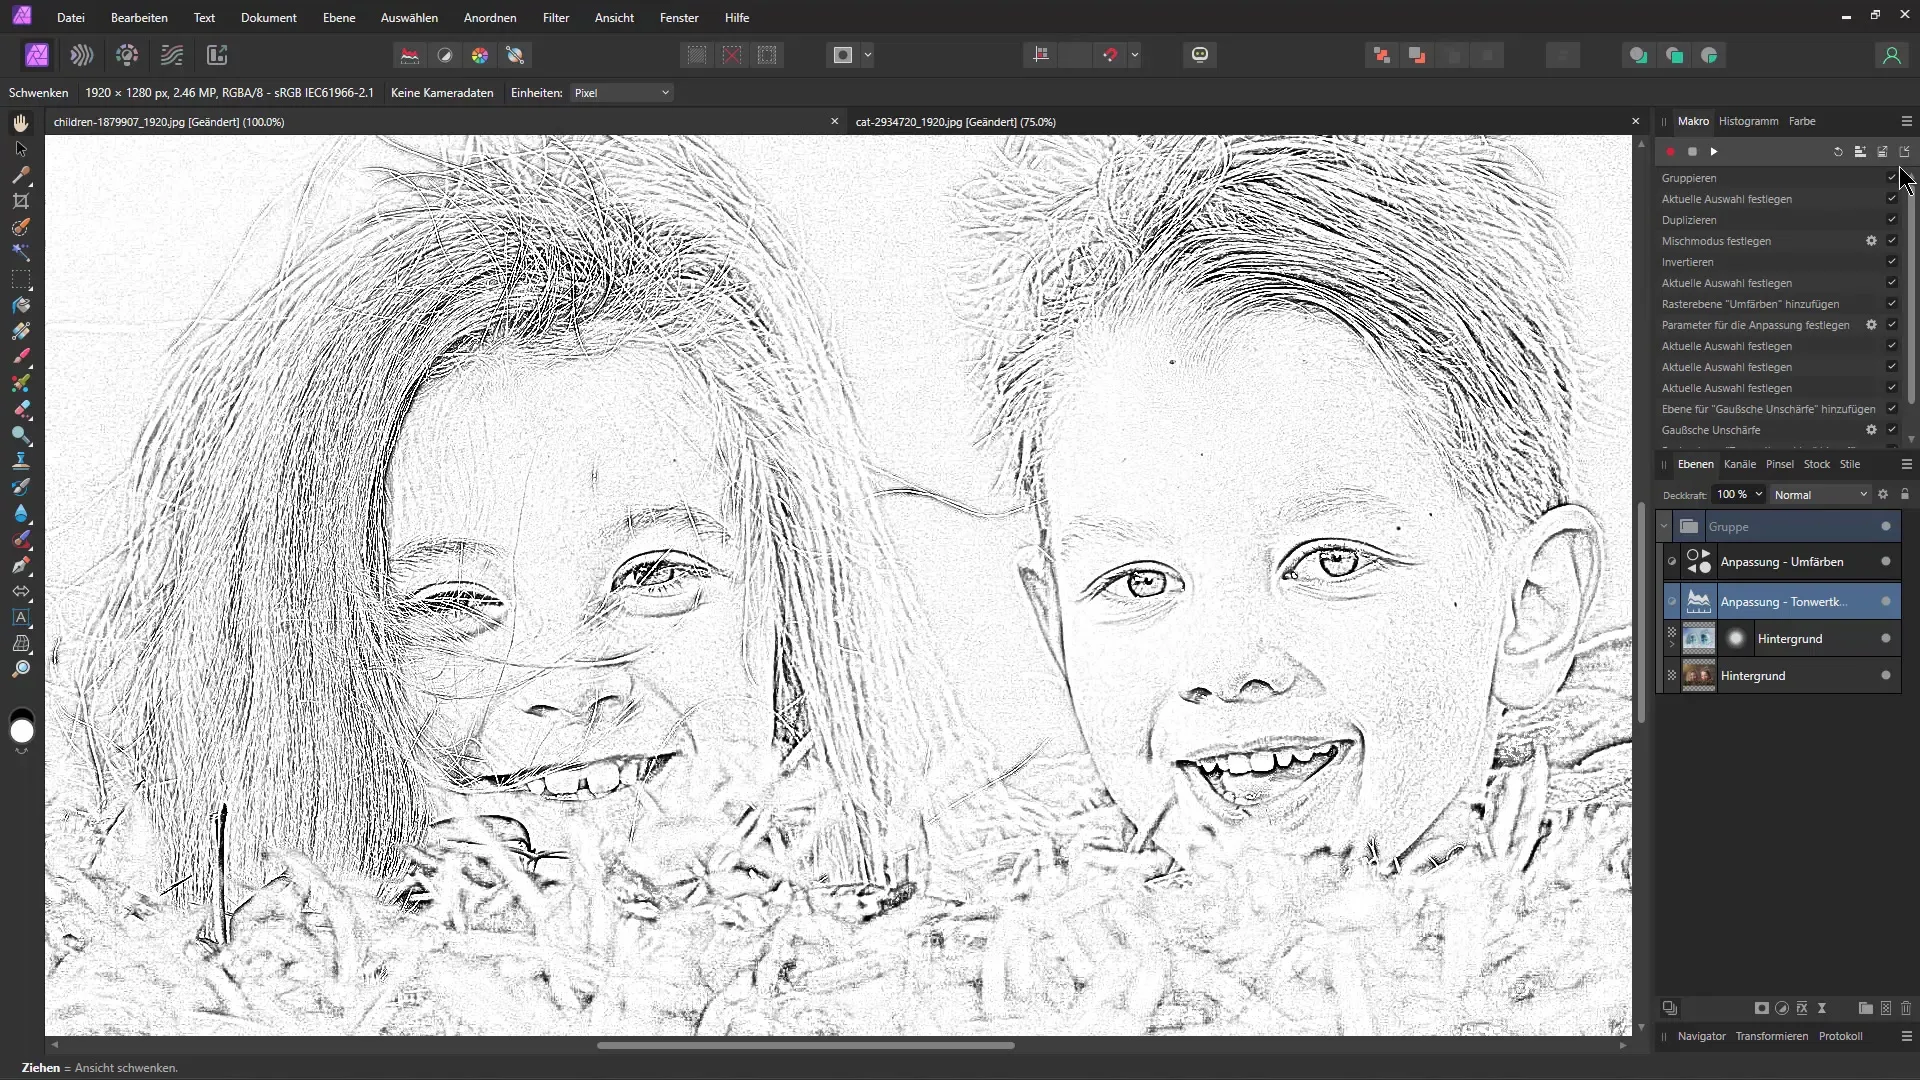The width and height of the screenshot is (1920, 1080).
Task: Open the Deckkraft opacity dropdown
Action: point(1759,495)
